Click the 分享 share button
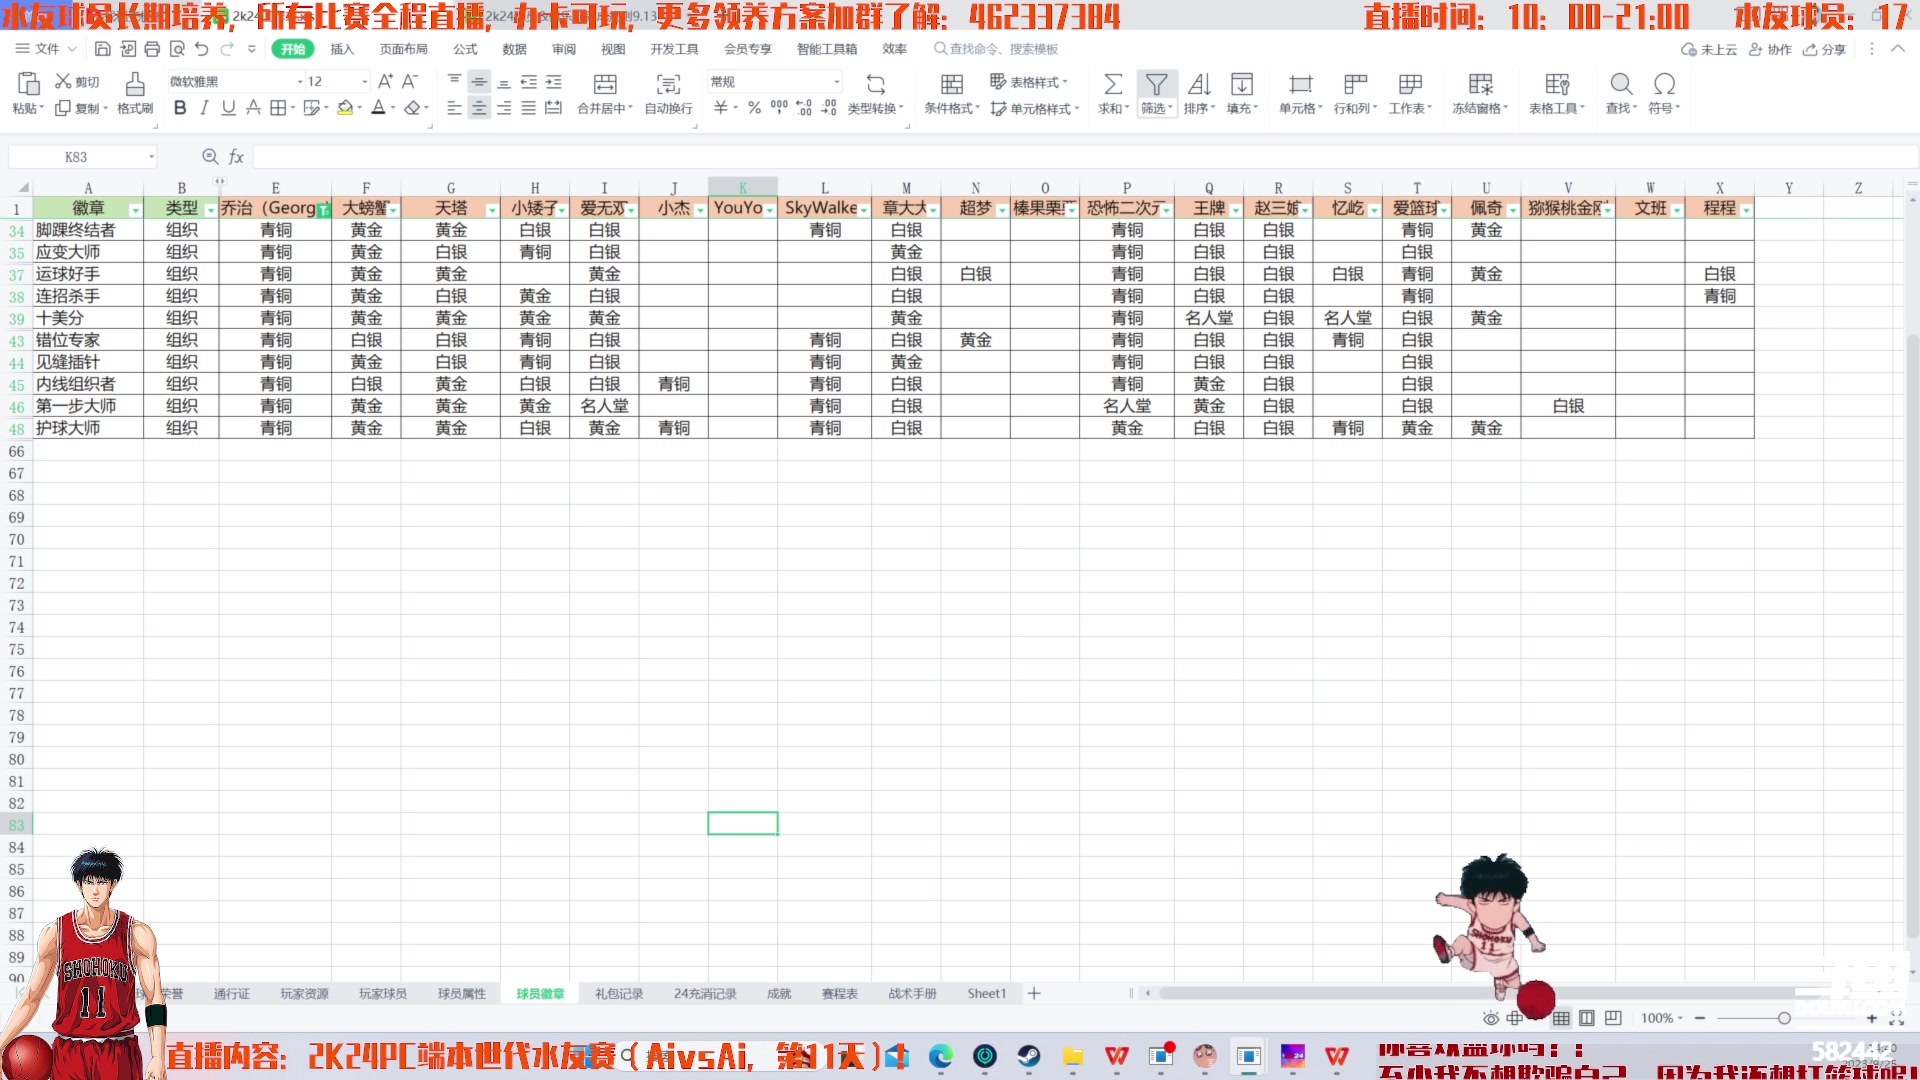This screenshot has height=1080, width=1920. tap(1825, 49)
